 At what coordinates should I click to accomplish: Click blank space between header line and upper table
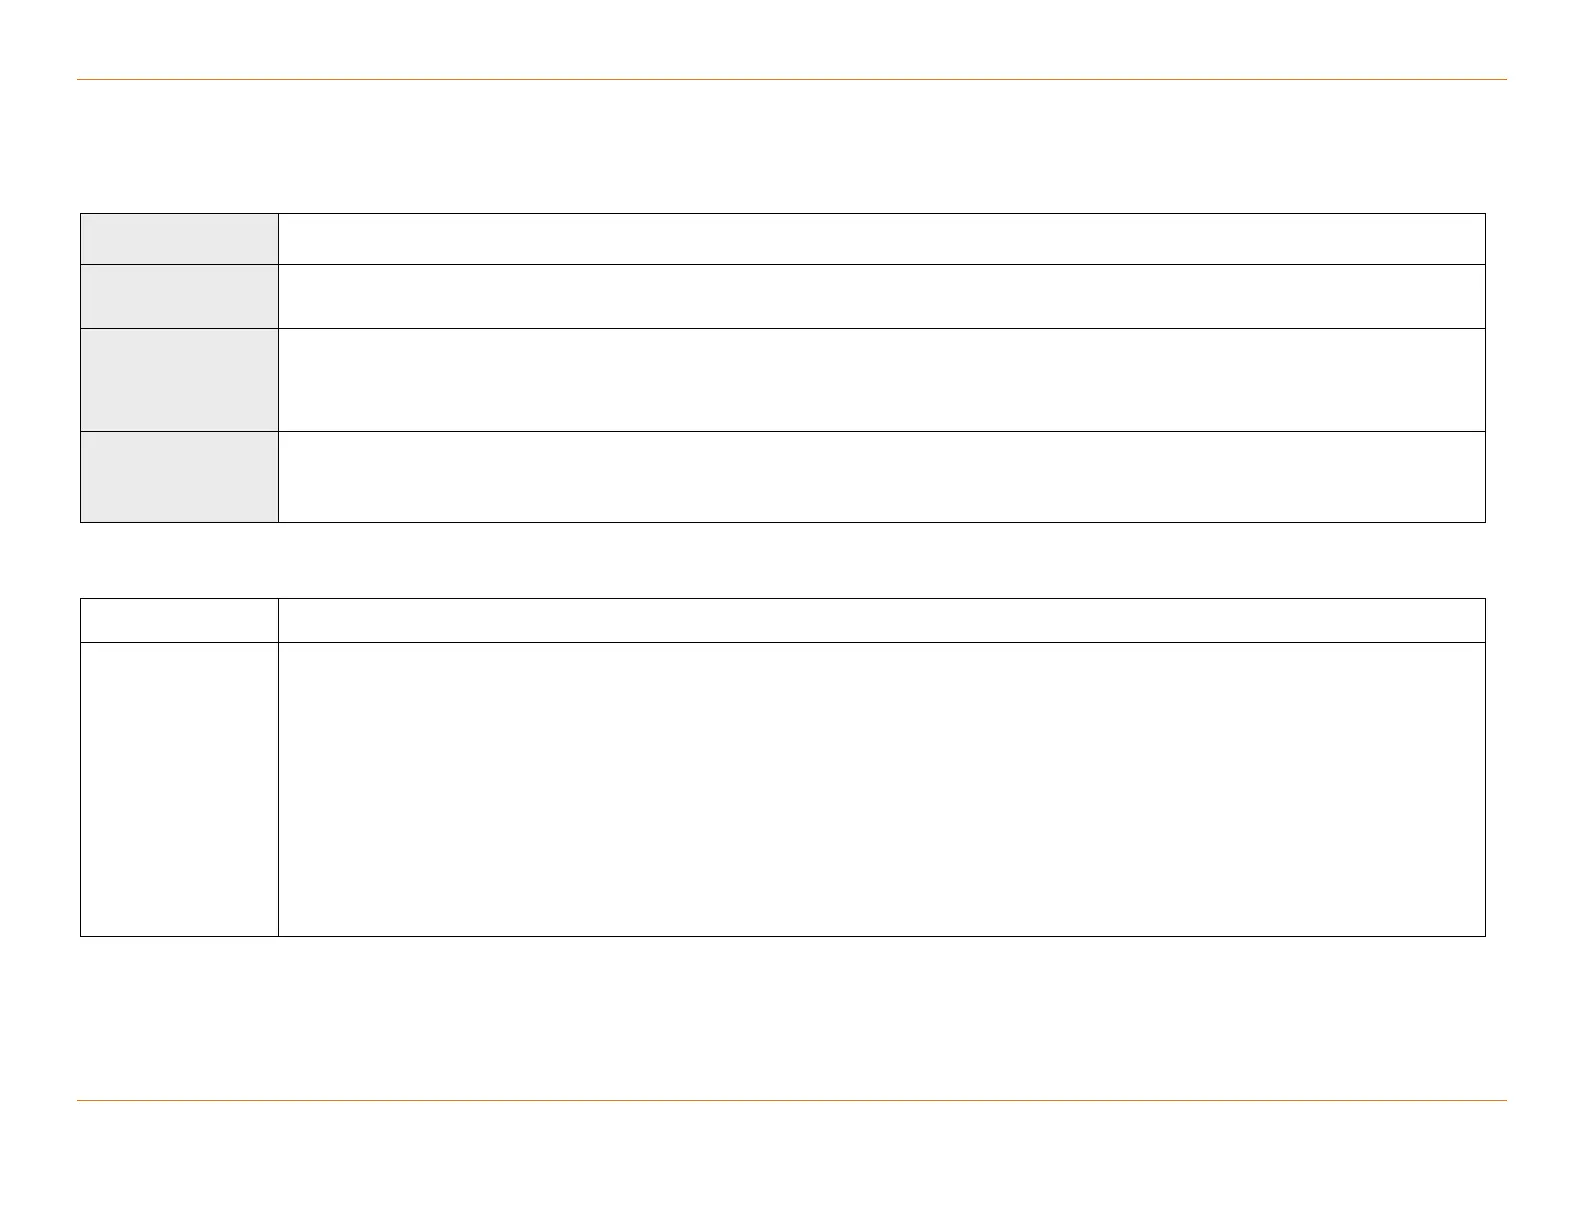tap(791, 146)
